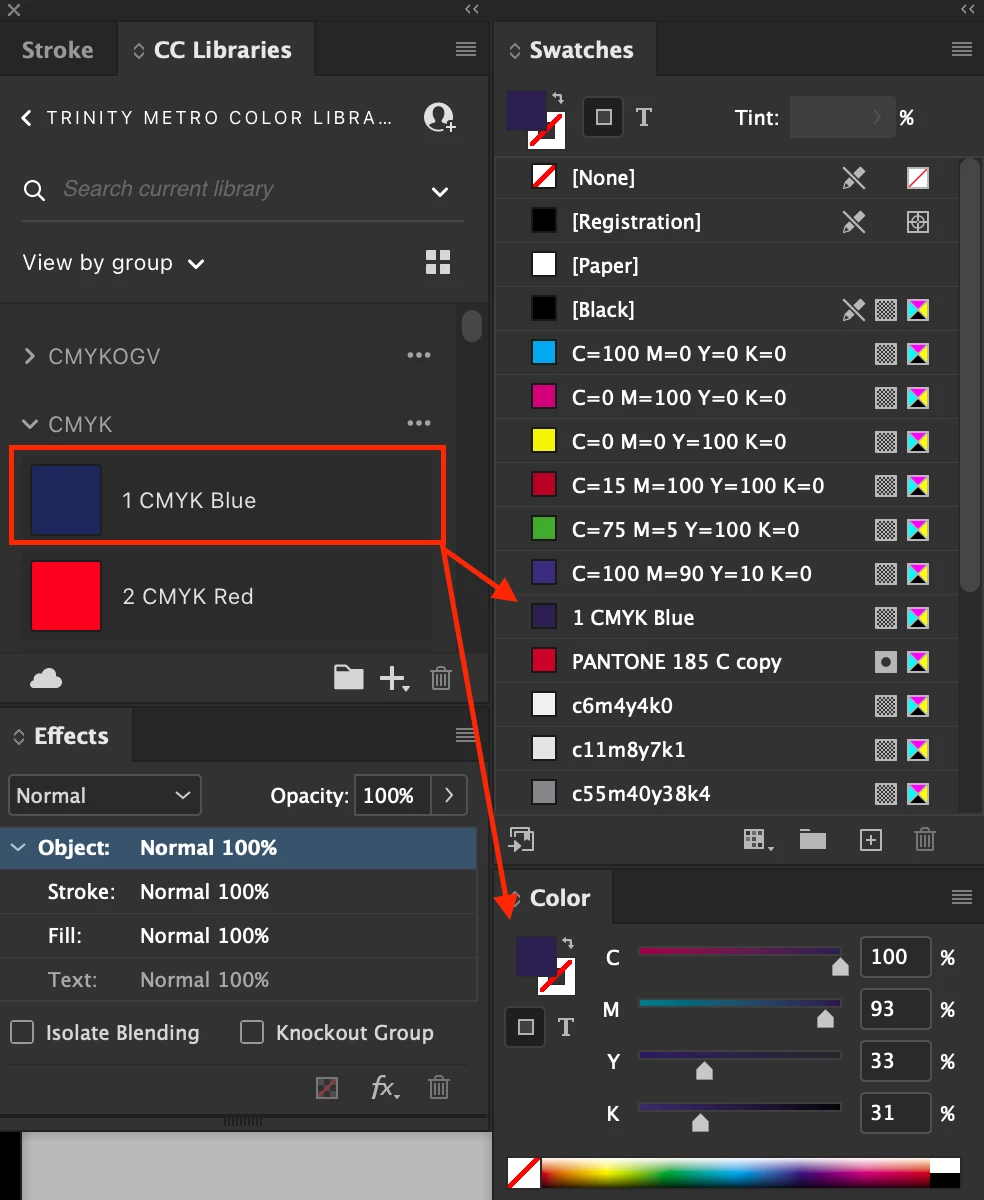Click None box beside color spectrum
Viewport: 984px width, 1200px height.
523,1173
